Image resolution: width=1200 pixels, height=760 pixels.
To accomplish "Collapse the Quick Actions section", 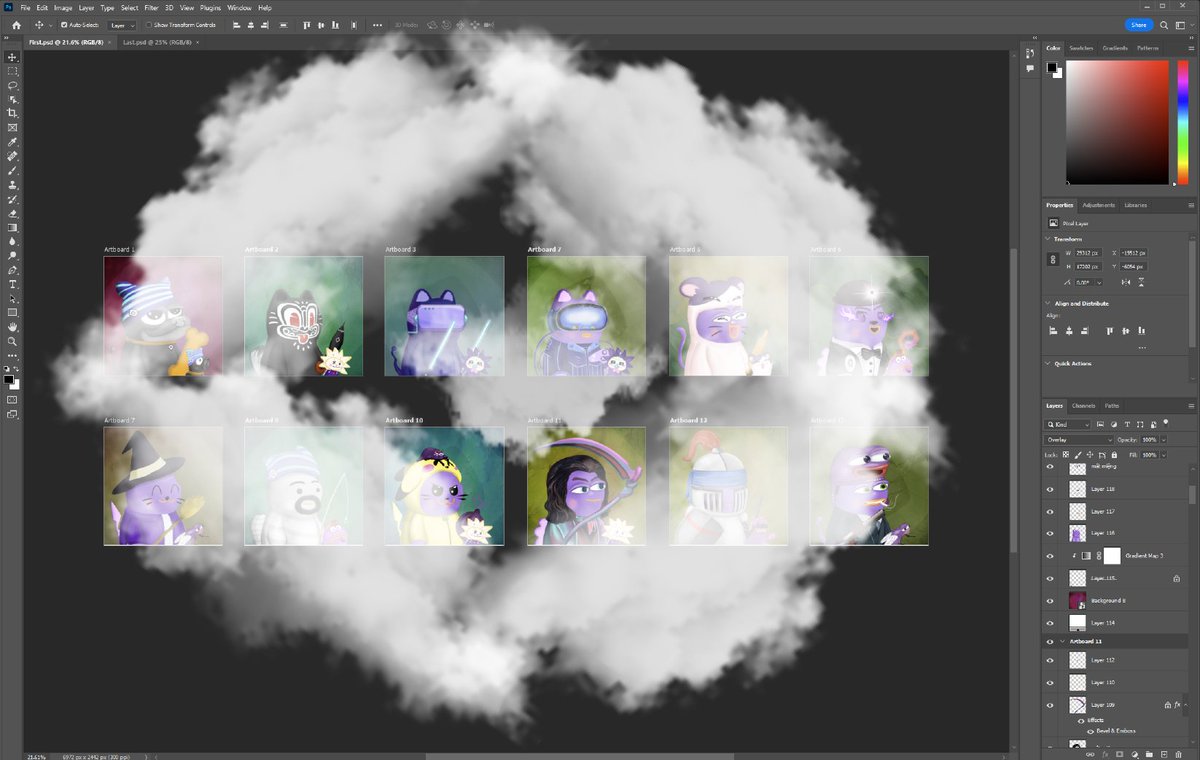I will tap(1048, 363).
